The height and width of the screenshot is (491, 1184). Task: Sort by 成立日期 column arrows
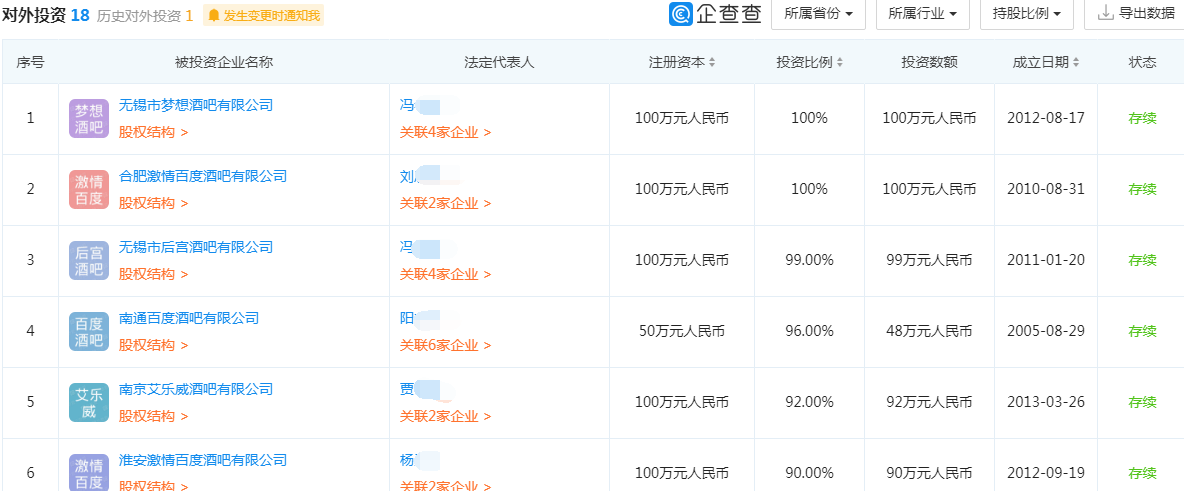coord(1076,63)
